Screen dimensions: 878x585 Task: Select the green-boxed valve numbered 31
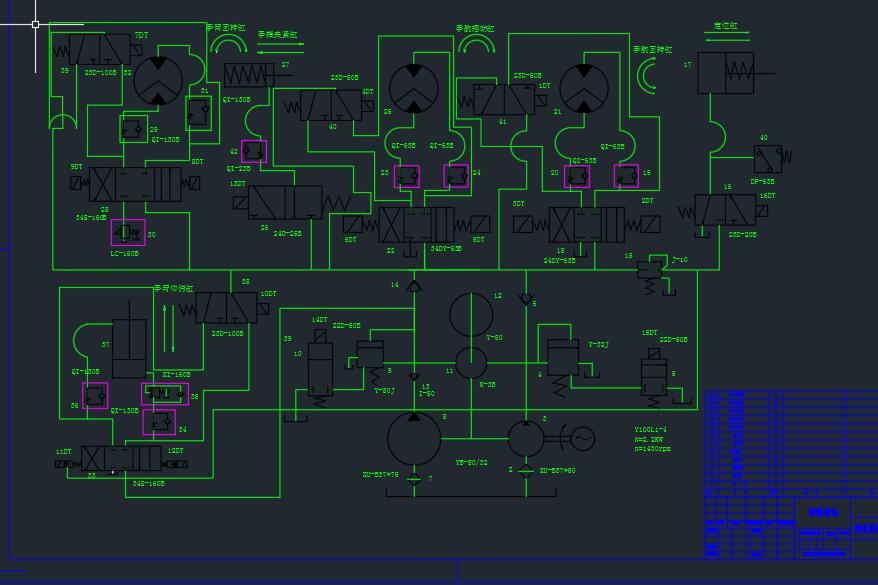[x=198, y=113]
